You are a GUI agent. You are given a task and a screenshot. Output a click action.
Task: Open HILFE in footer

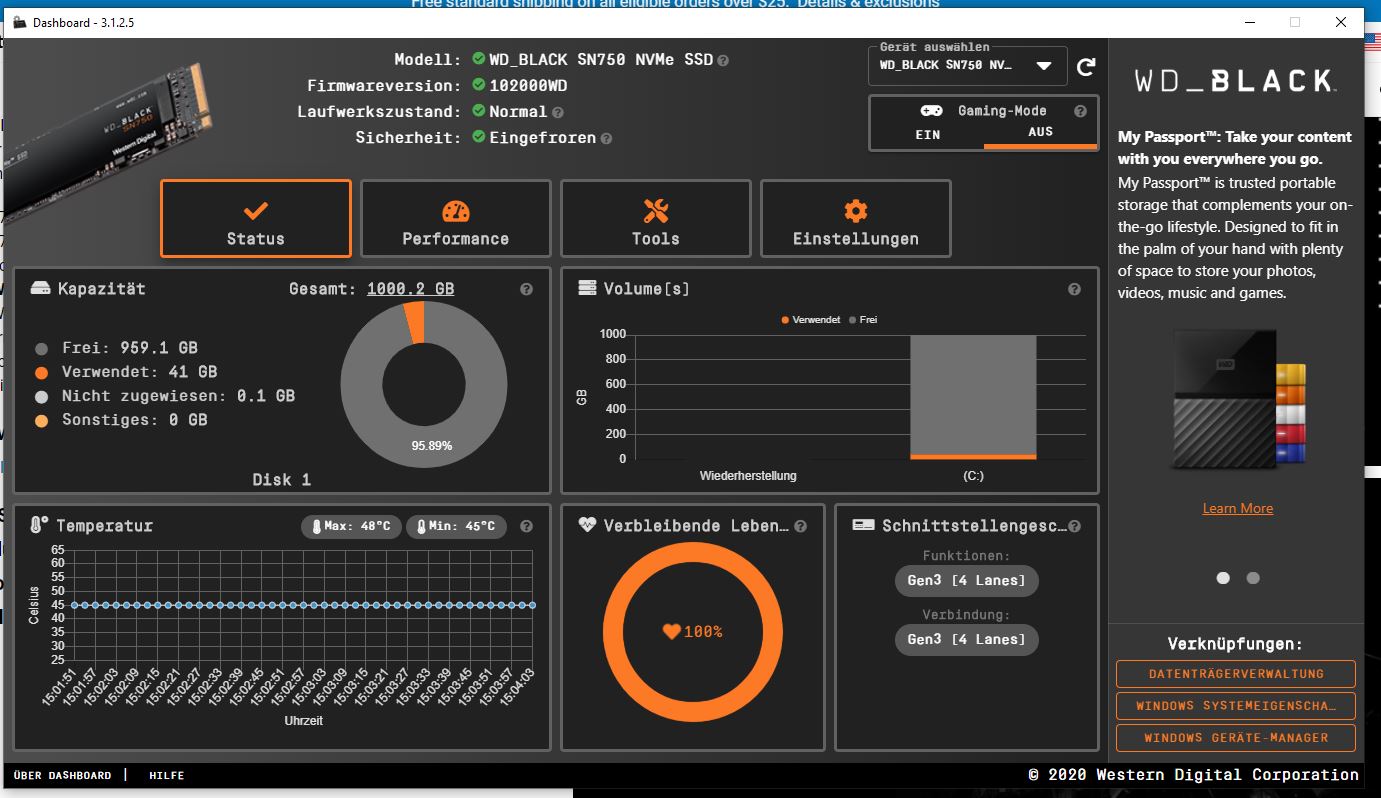point(167,775)
